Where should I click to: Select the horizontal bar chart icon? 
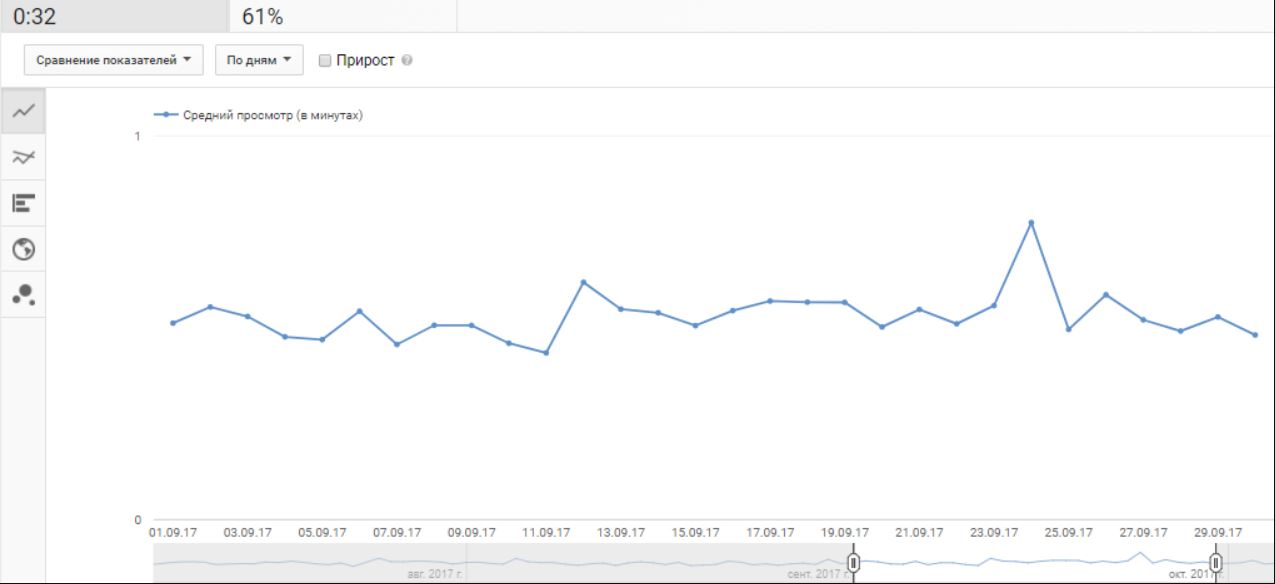(x=23, y=203)
